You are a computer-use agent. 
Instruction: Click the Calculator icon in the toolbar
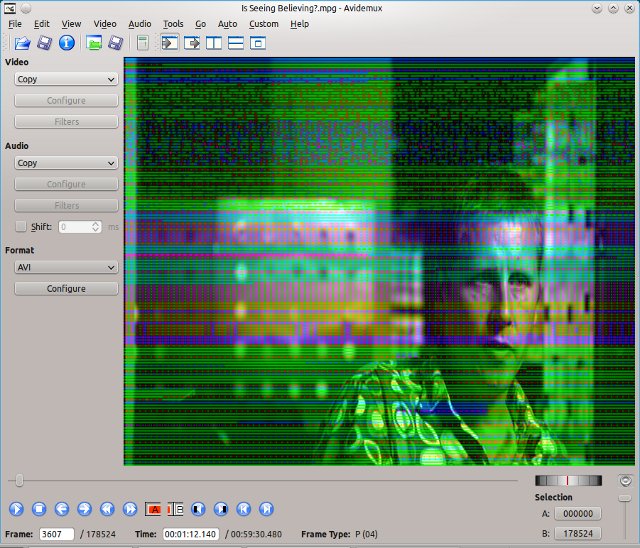143,43
